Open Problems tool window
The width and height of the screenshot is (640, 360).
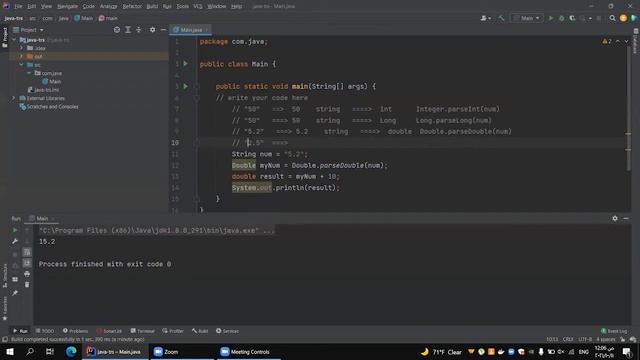(76, 331)
